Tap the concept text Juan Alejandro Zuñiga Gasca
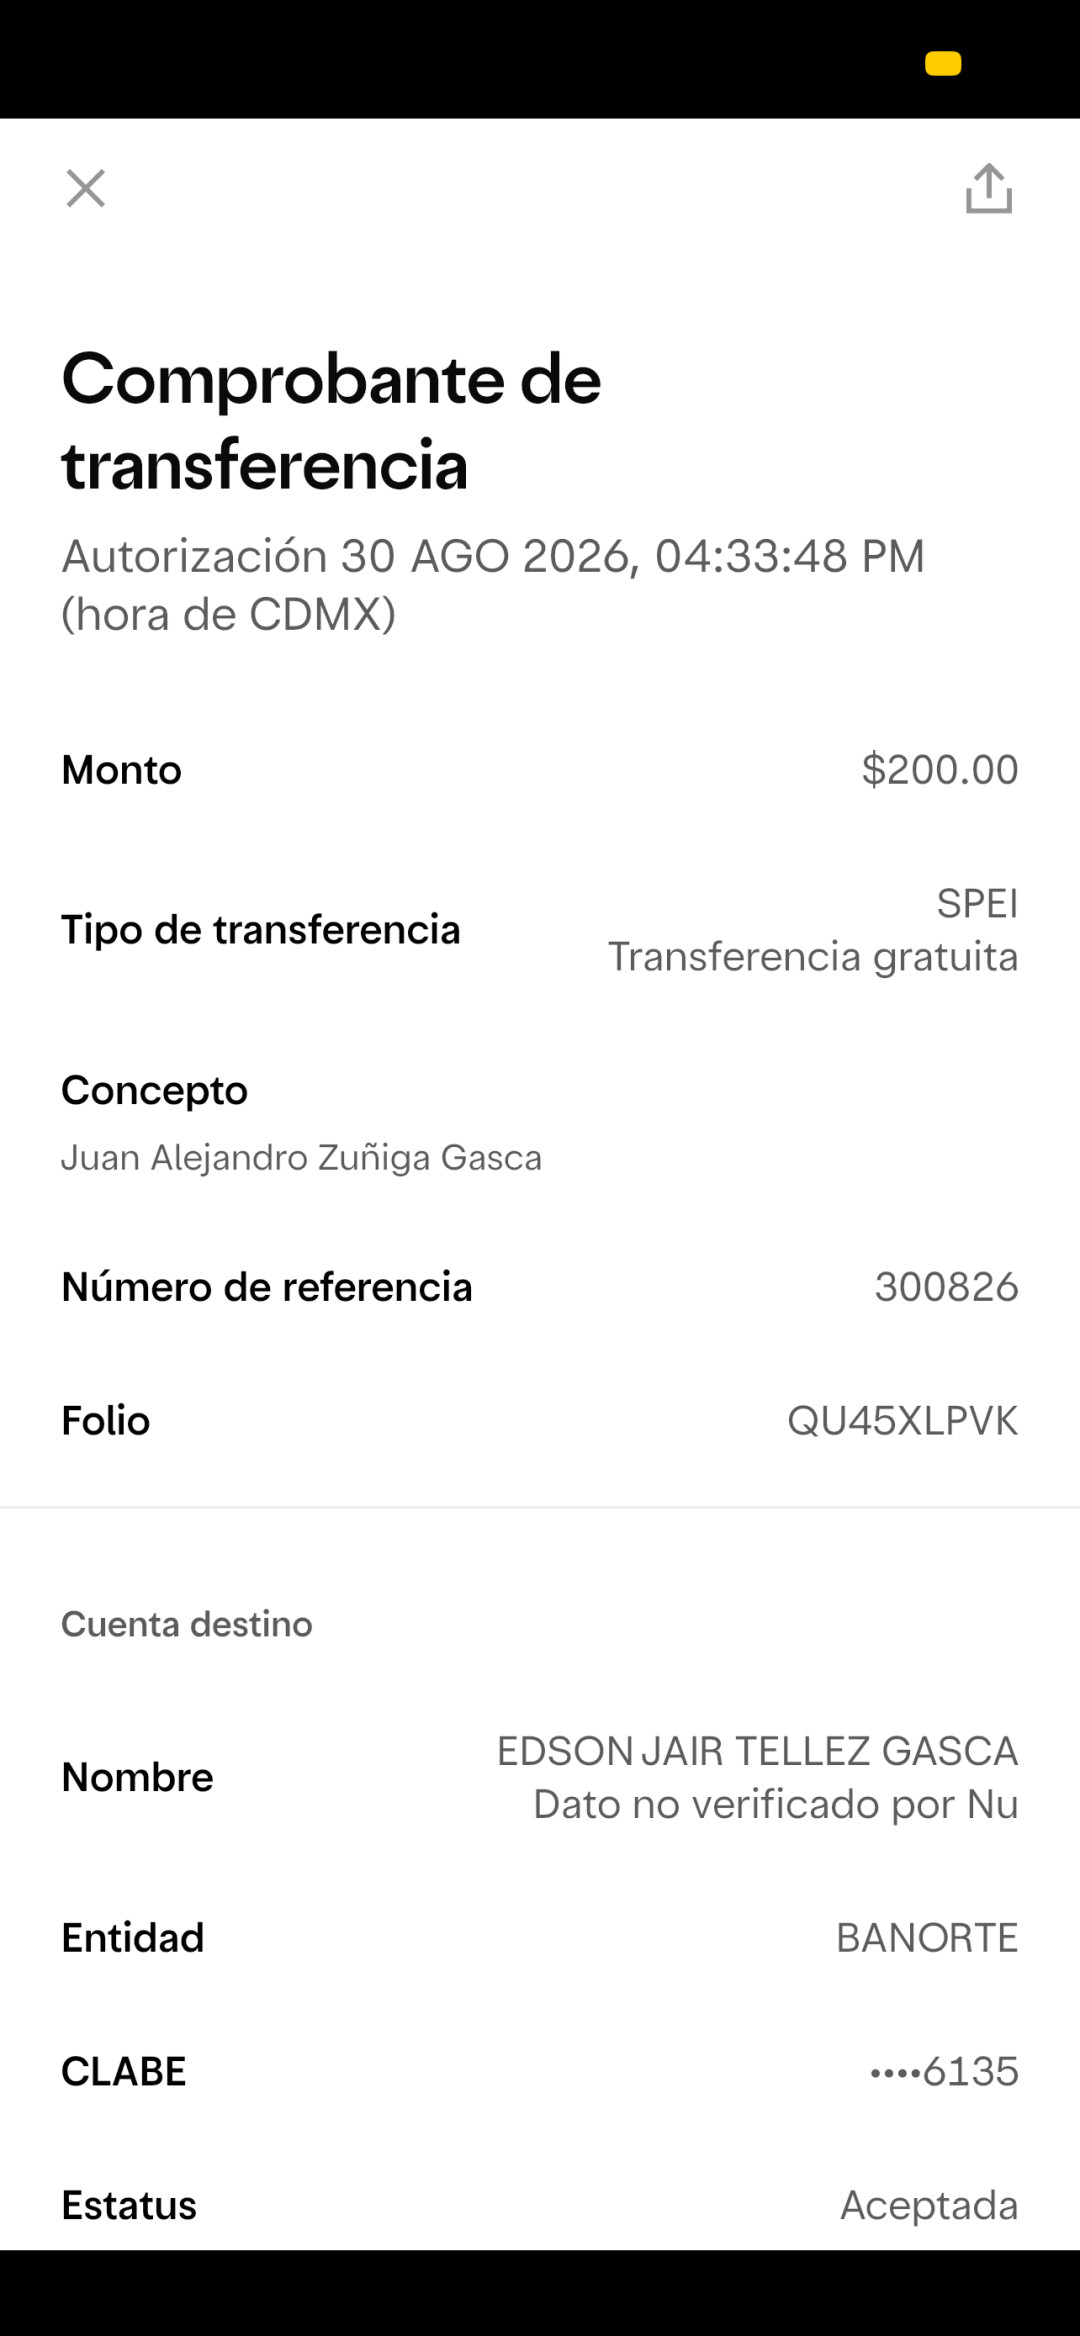 [301, 1157]
